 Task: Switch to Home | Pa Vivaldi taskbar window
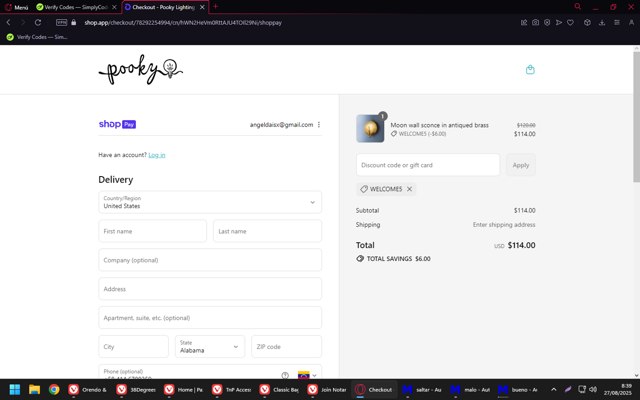(x=183, y=389)
